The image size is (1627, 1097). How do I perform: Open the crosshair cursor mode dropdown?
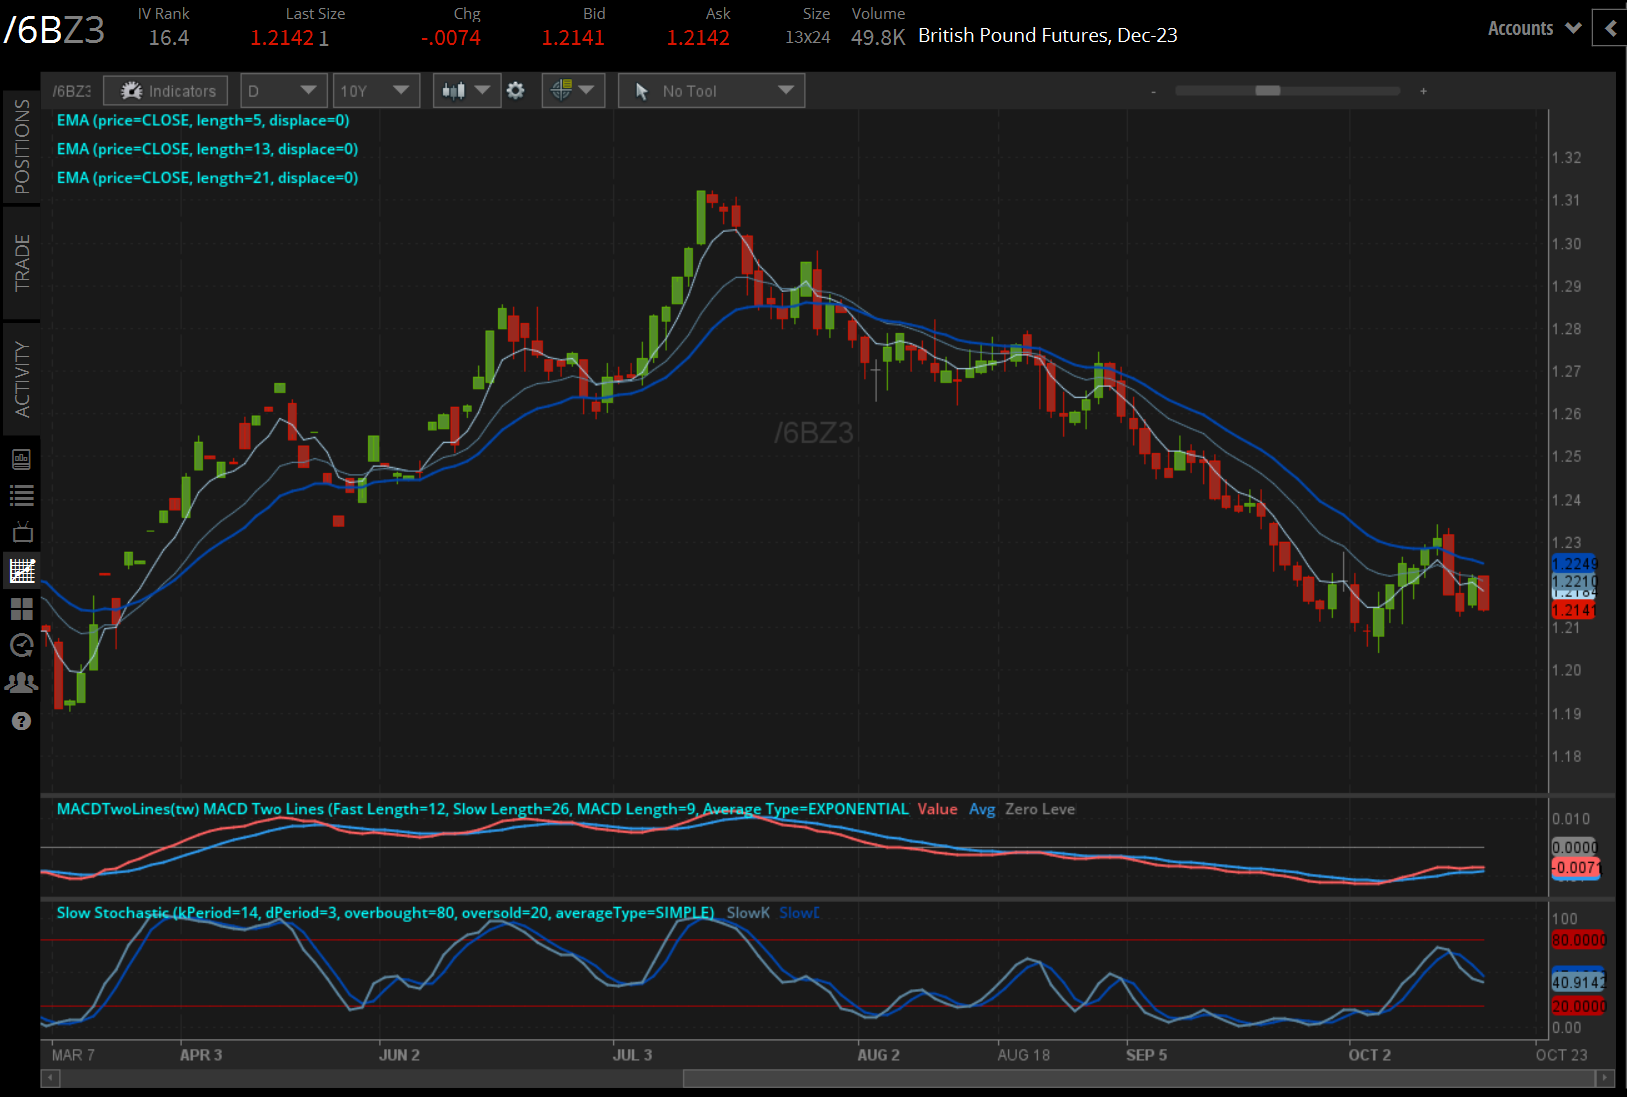coord(573,91)
